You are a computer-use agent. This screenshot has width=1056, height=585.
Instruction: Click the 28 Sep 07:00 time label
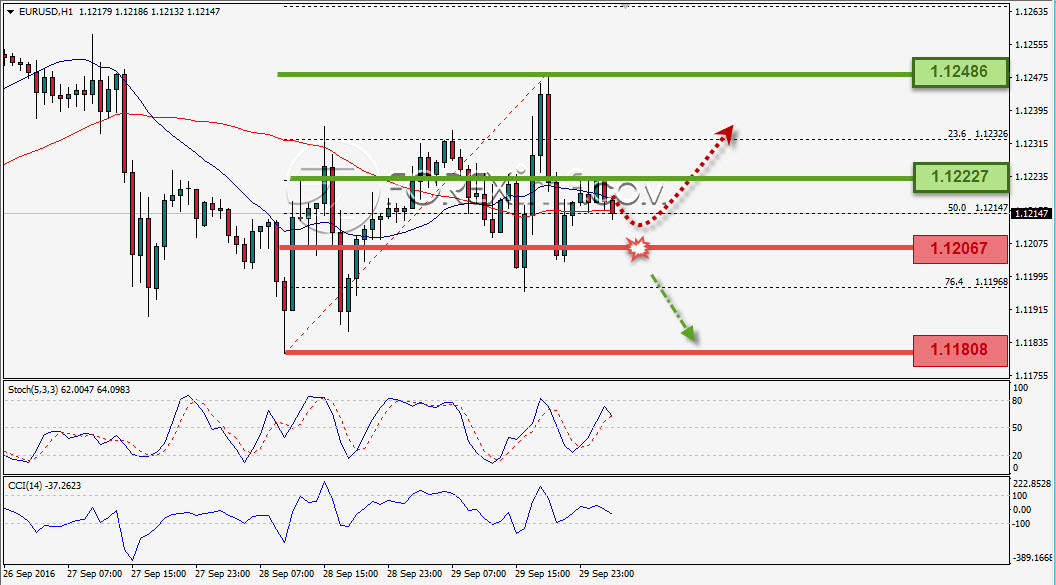click(286, 574)
